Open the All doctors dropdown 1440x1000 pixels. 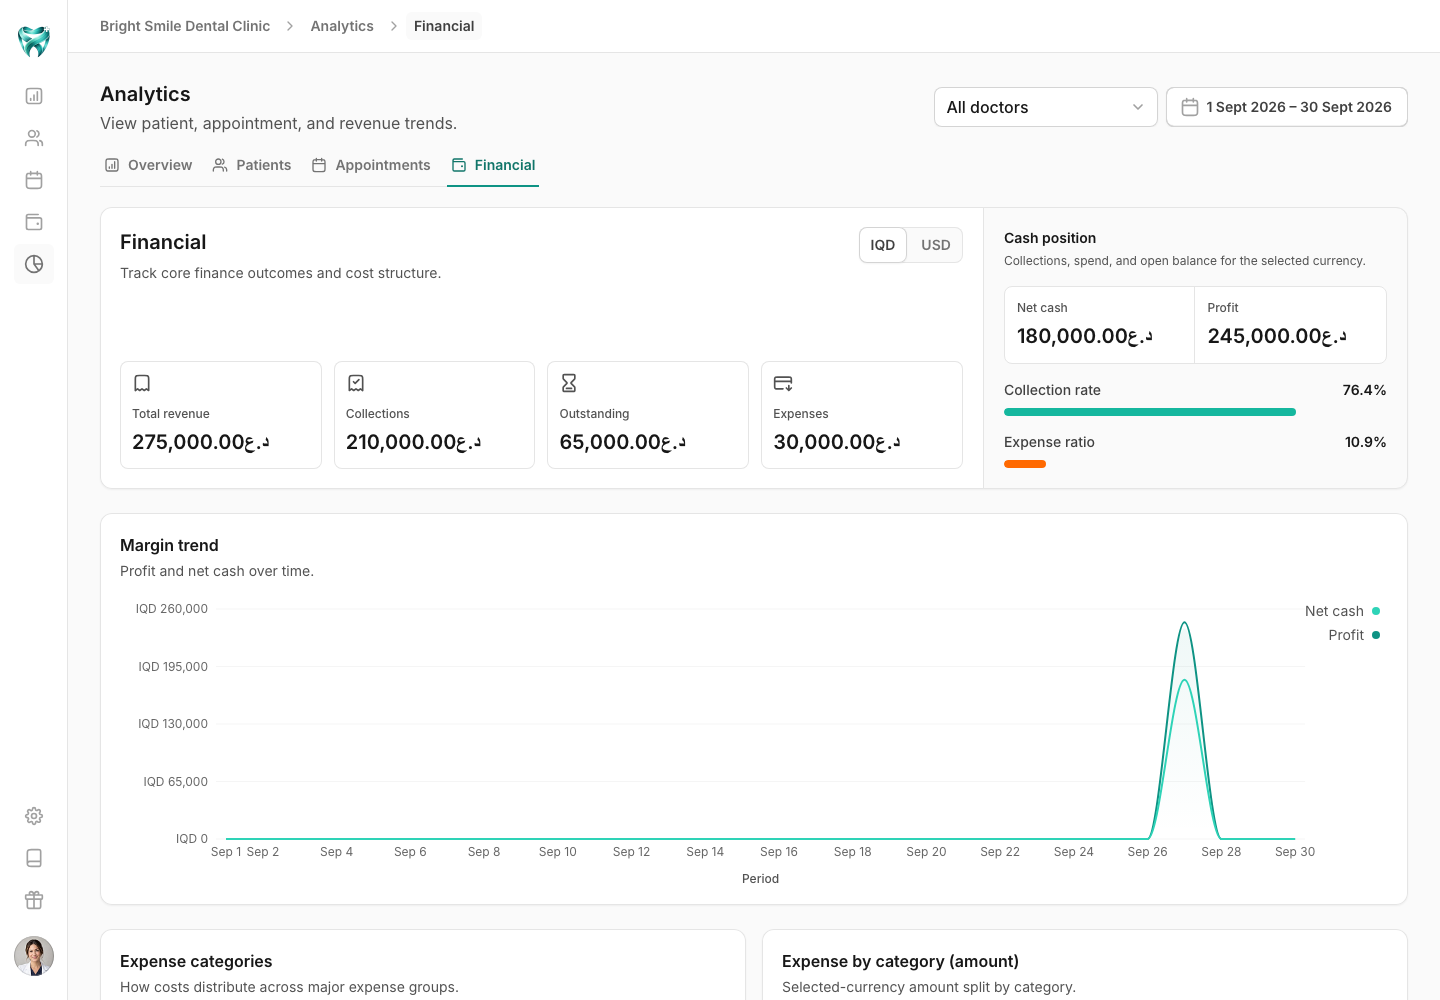pos(1045,107)
